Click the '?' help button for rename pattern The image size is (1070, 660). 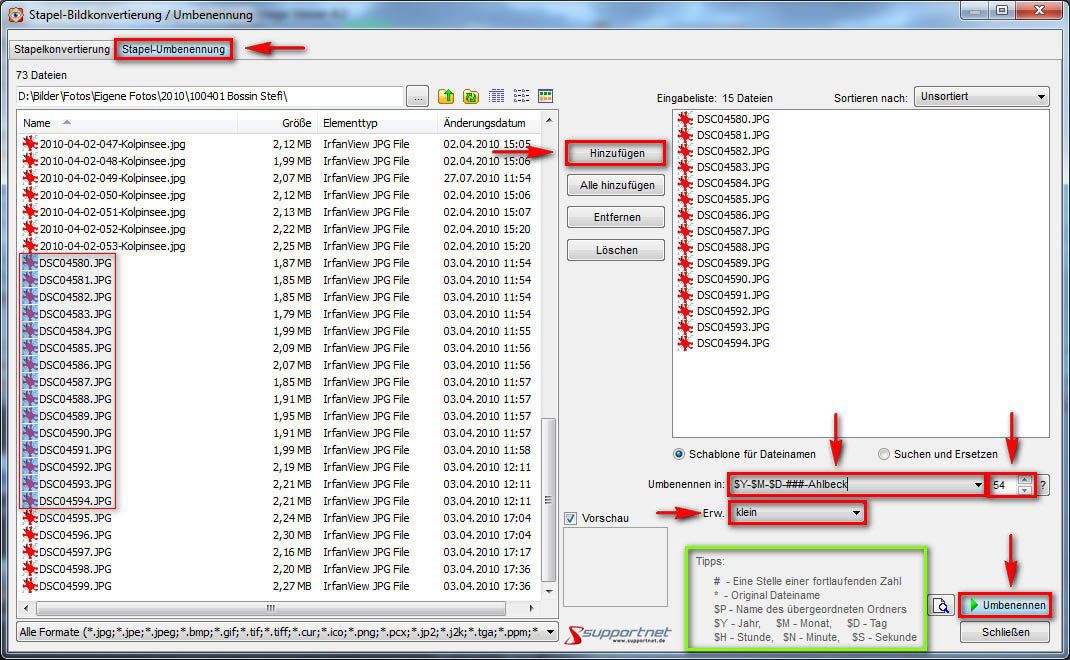[1043, 485]
